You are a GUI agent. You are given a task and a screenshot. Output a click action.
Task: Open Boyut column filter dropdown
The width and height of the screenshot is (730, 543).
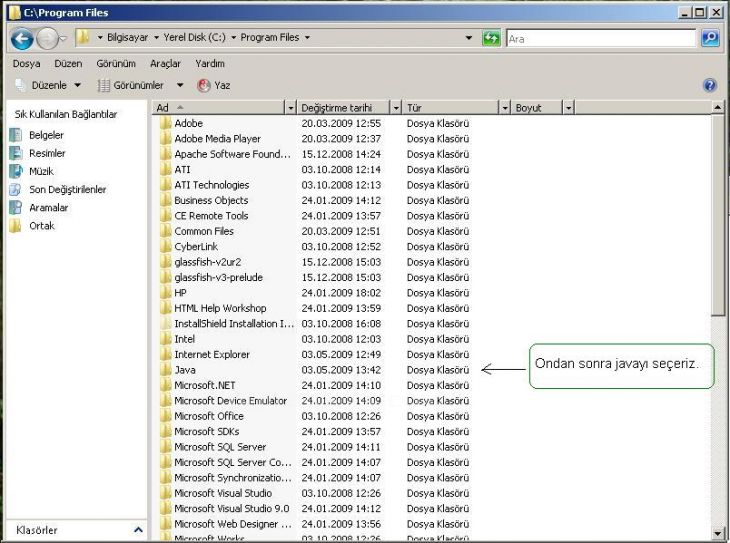[568, 108]
